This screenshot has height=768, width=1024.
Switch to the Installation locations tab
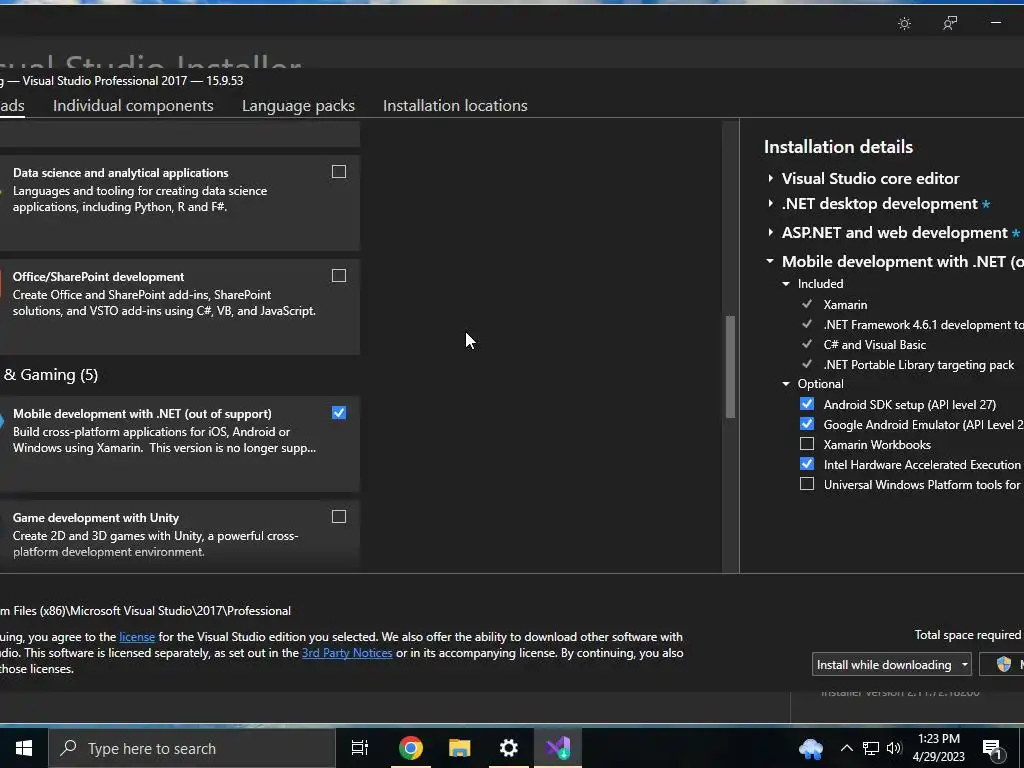(x=455, y=106)
